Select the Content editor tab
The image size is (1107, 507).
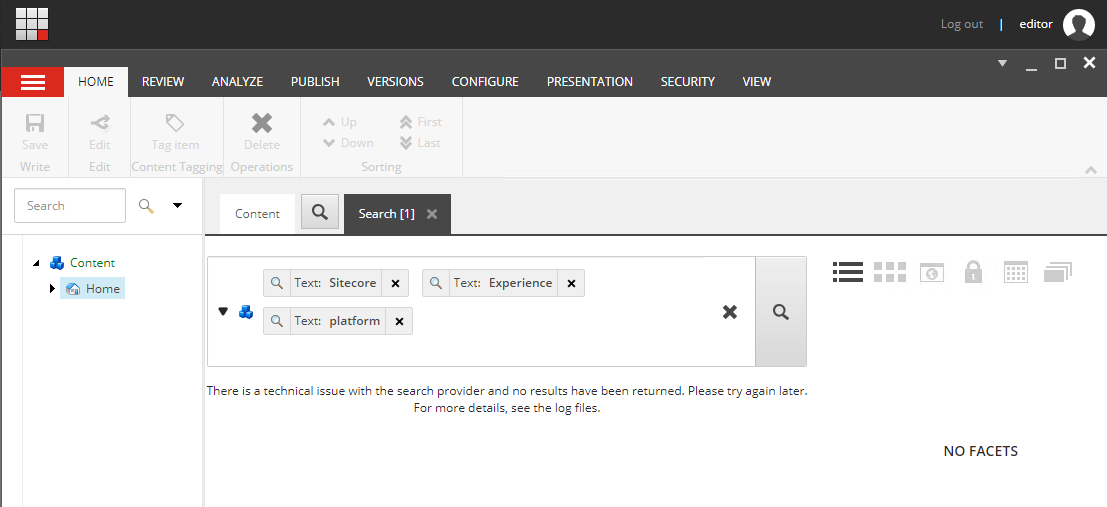(x=257, y=214)
